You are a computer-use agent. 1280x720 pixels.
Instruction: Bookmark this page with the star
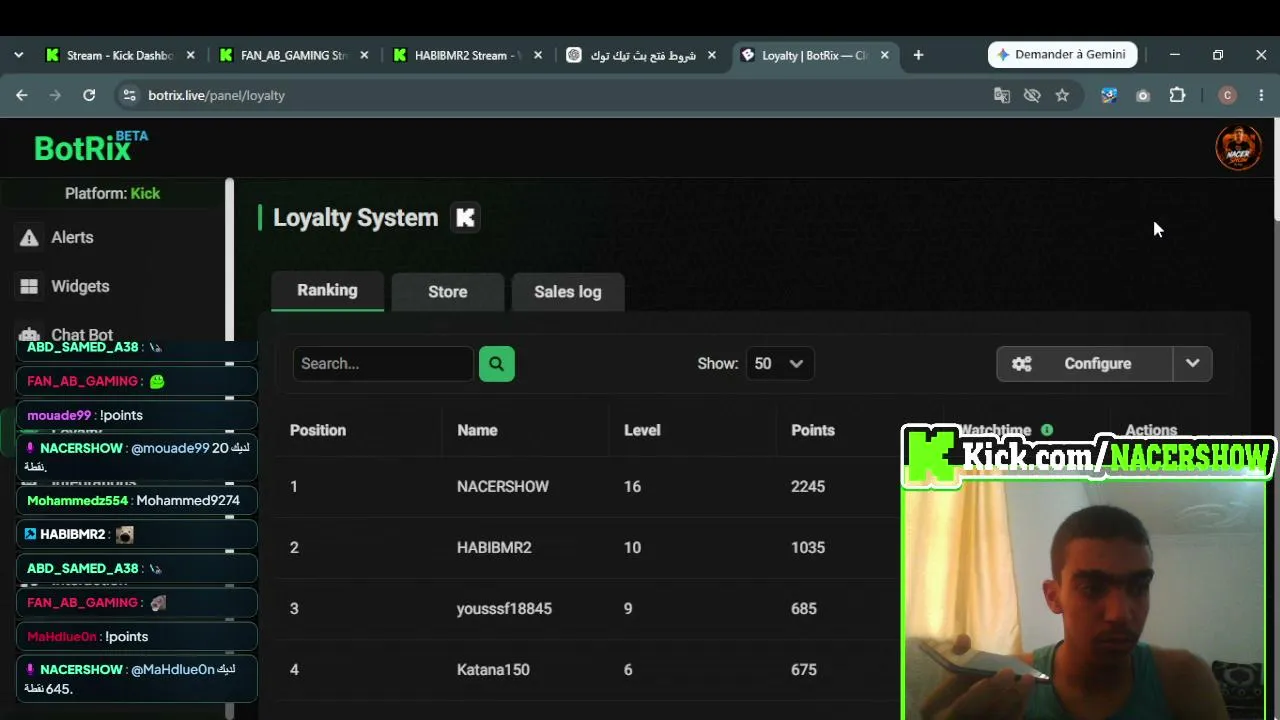[x=1062, y=95]
